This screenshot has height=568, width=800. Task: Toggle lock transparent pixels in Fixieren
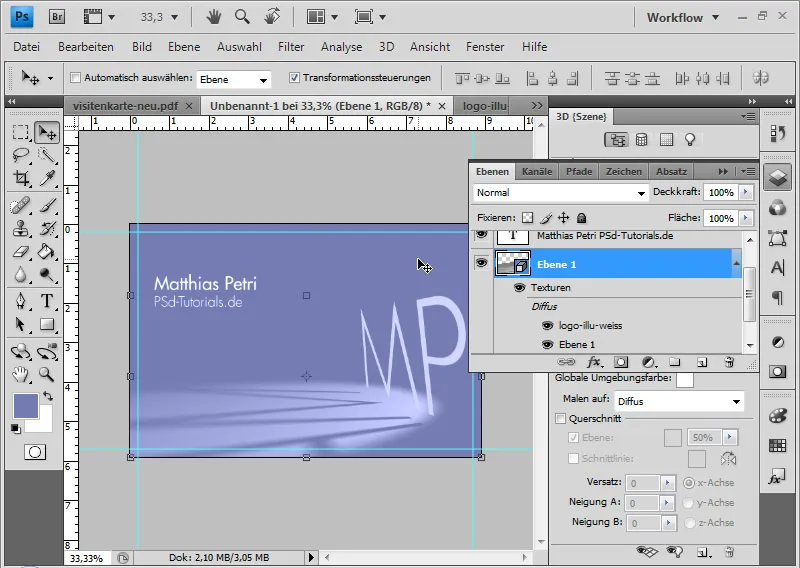point(528,218)
